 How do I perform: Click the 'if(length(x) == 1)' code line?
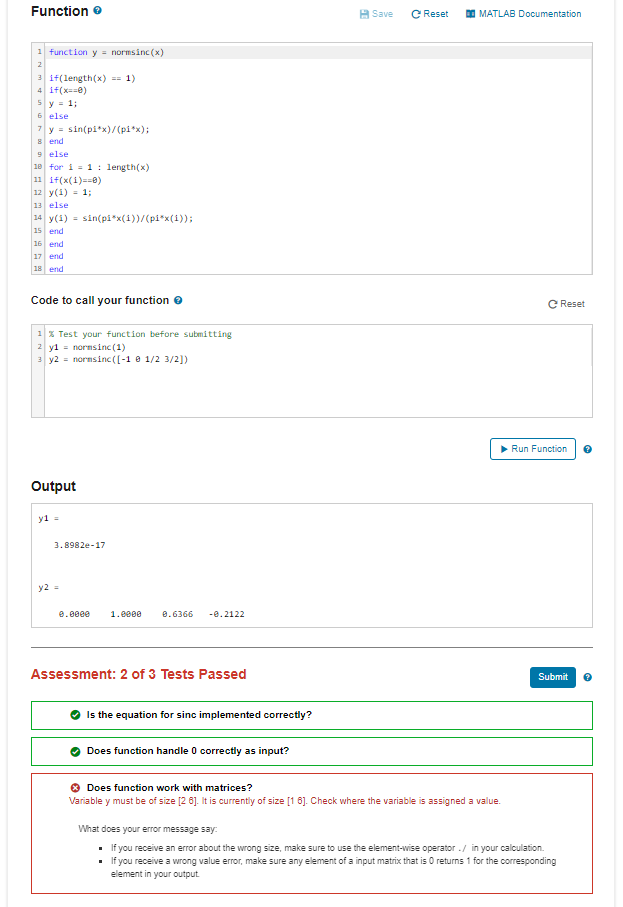click(x=92, y=78)
